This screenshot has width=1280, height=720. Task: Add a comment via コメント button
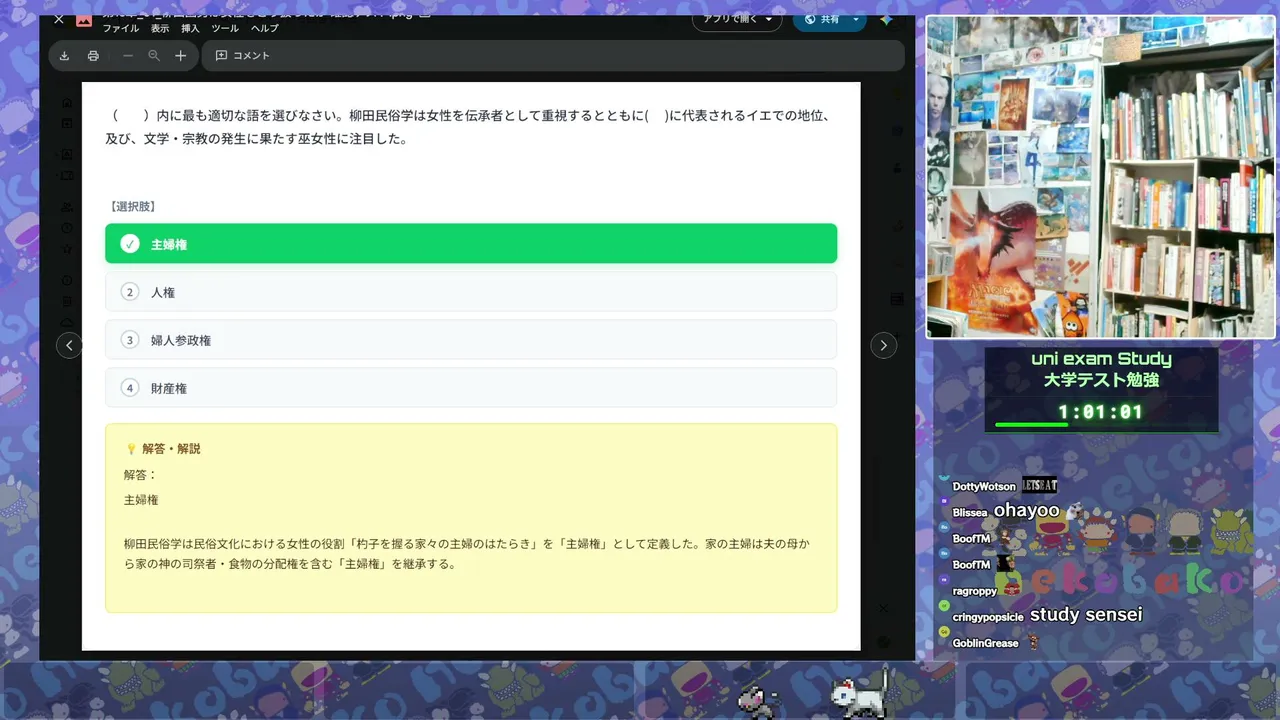pyautogui.click(x=243, y=56)
